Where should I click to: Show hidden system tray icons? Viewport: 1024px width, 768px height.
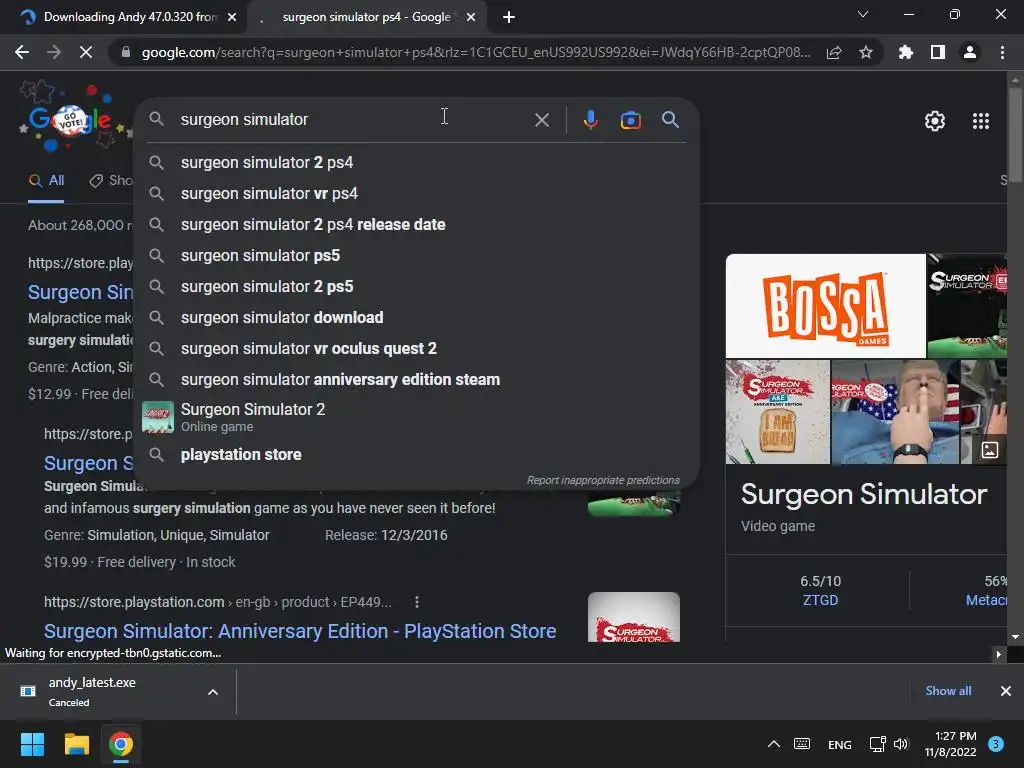[774, 744]
